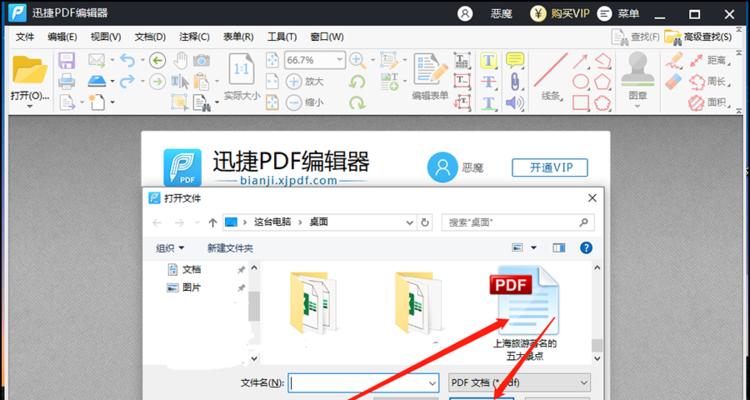Zoom in with the 放大 plus button
750x400 pixels.
[305, 81]
